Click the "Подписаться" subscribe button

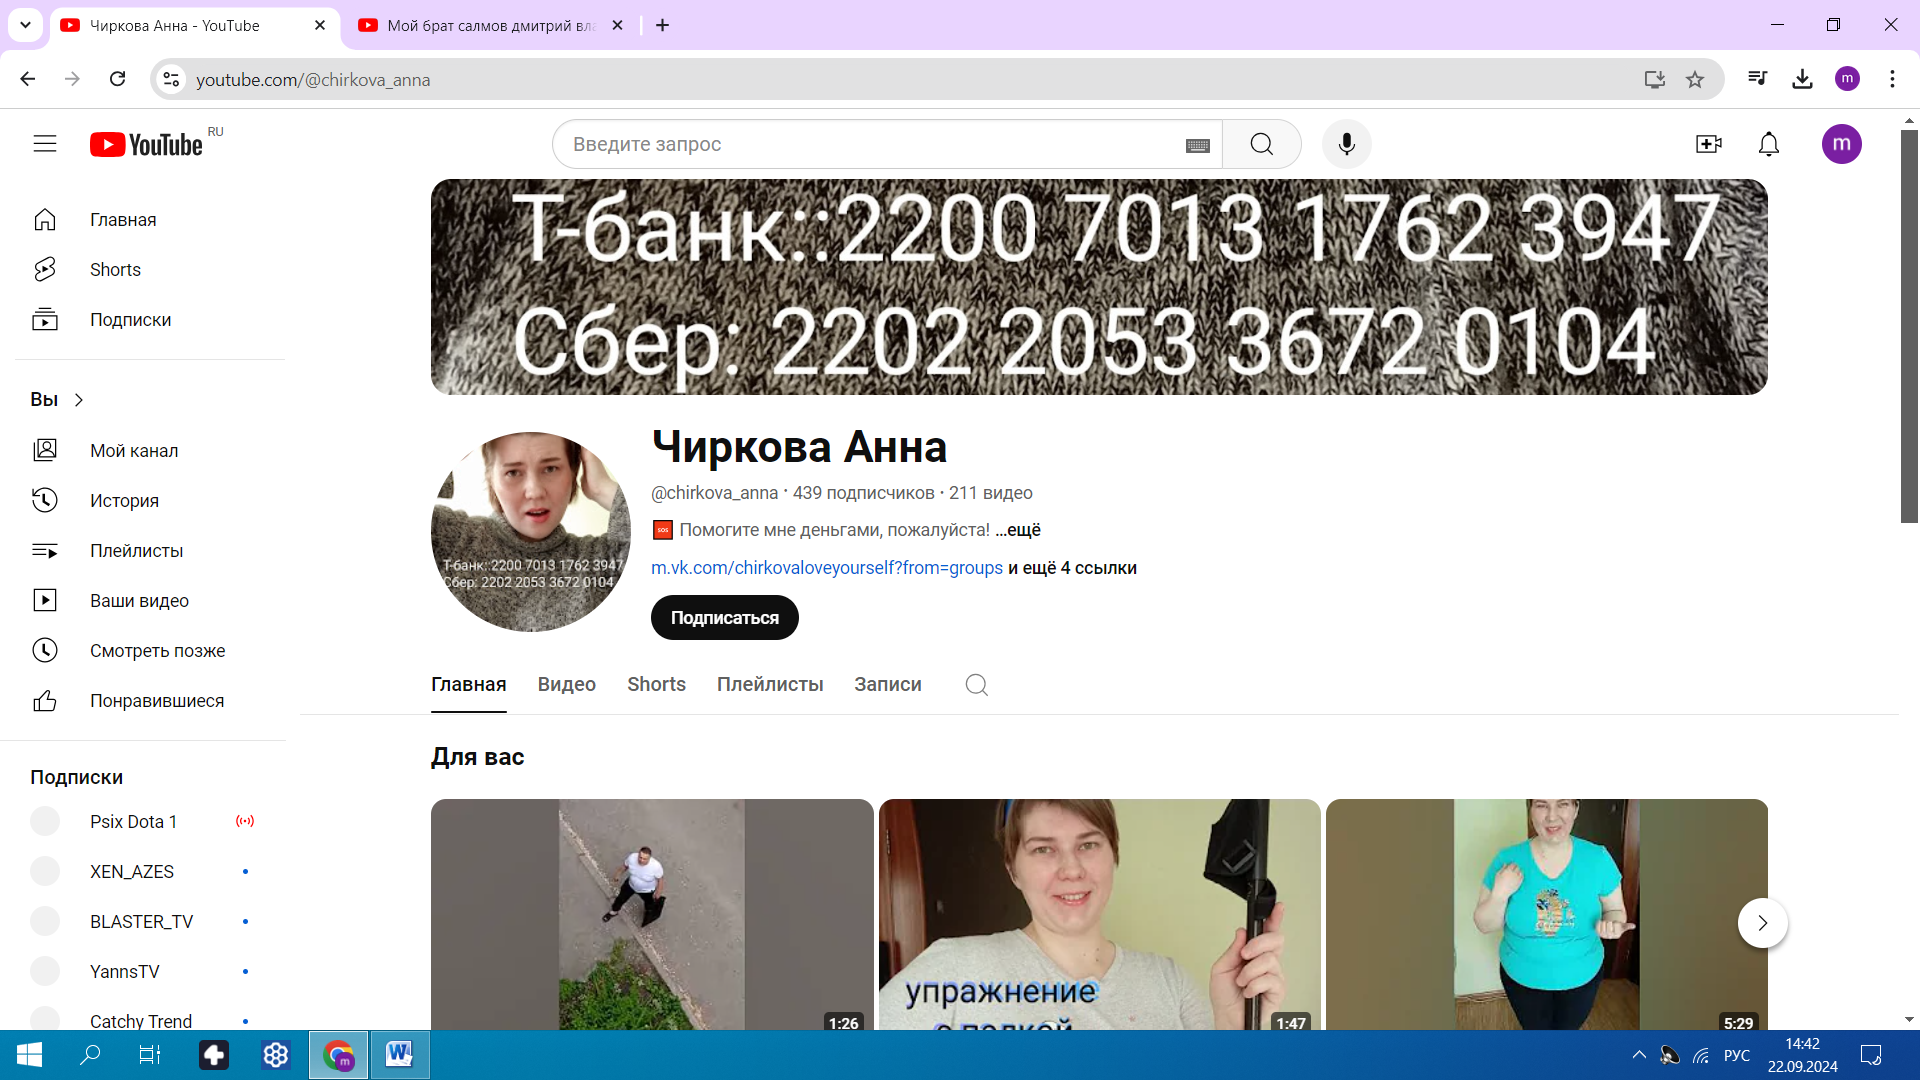click(724, 618)
